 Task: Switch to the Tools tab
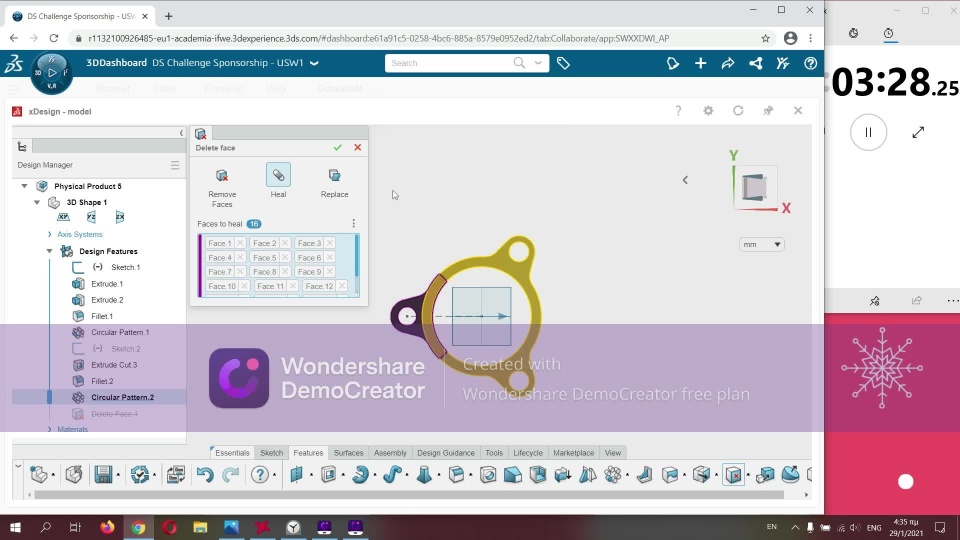coord(494,453)
